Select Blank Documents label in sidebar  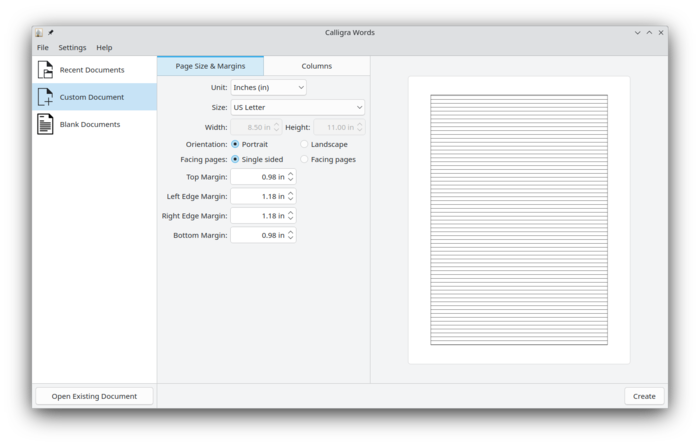90,125
